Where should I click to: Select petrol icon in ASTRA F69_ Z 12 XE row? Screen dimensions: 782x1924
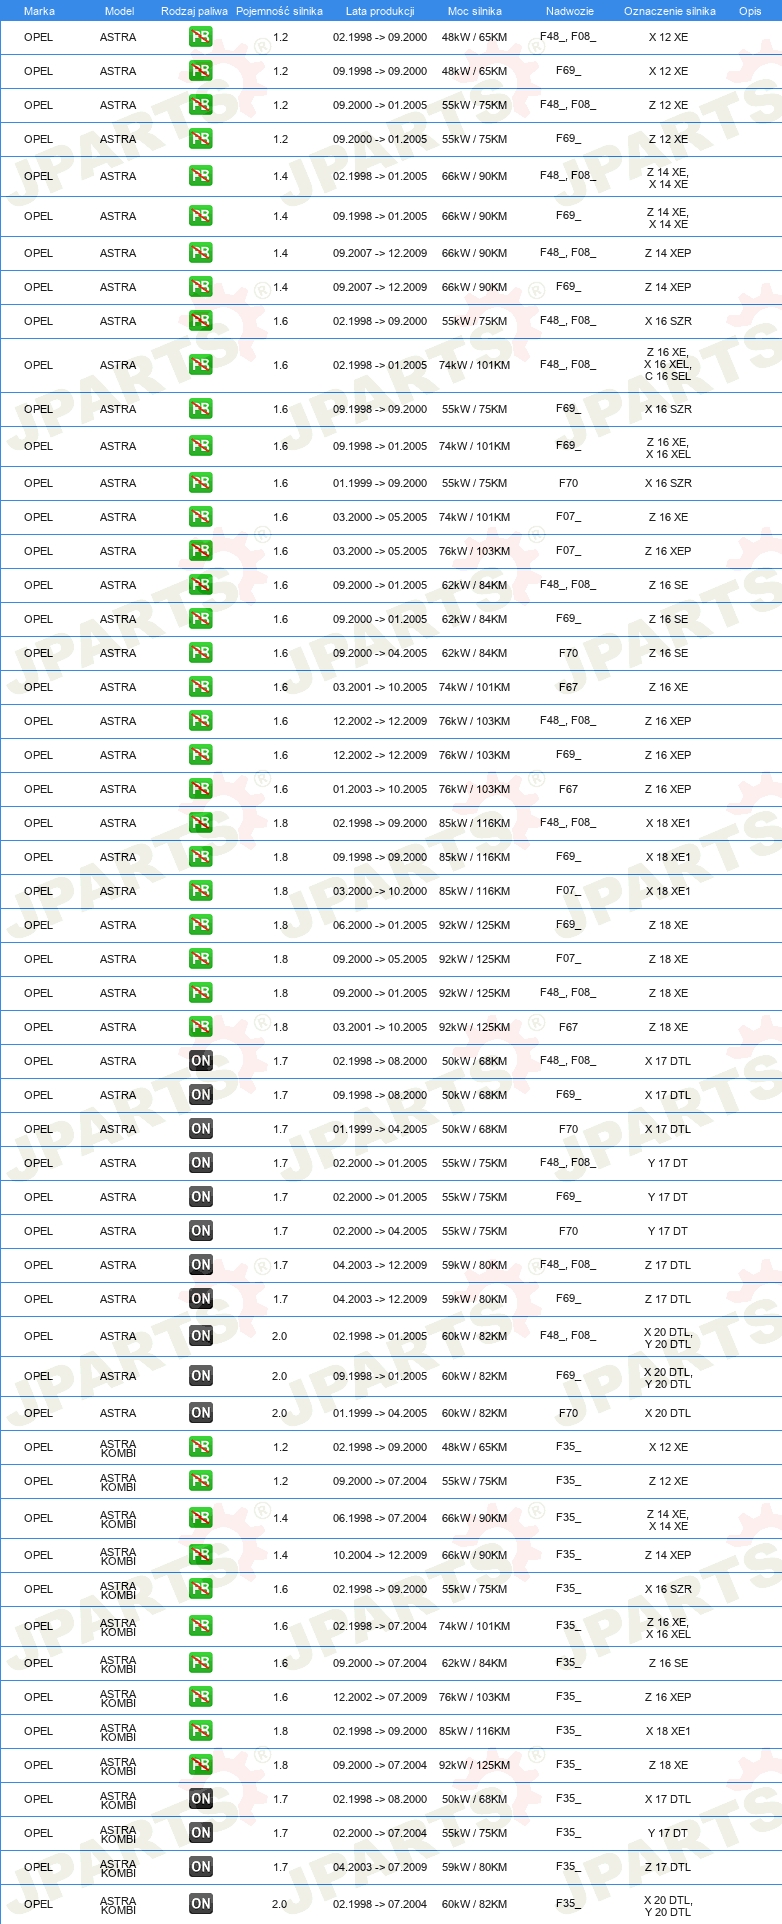click(x=200, y=139)
